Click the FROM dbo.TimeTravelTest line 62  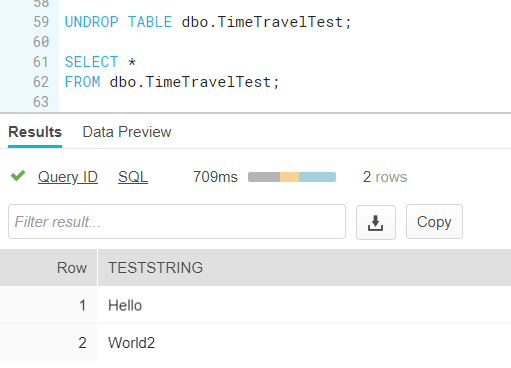tap(172, 82)
